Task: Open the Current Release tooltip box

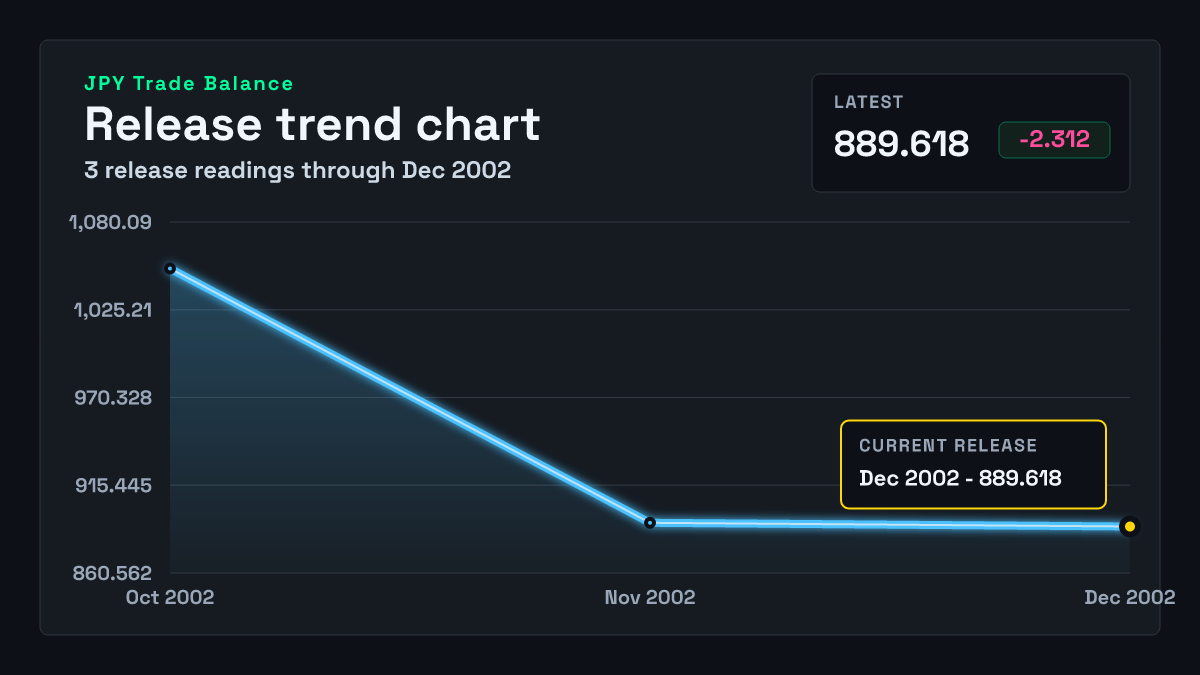Action: pyautogui.click(x=973, y=464)
